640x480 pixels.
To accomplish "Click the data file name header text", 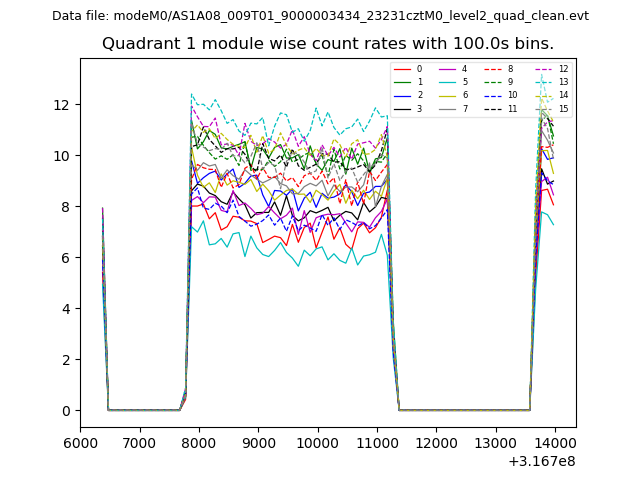I will click(320, 15).
